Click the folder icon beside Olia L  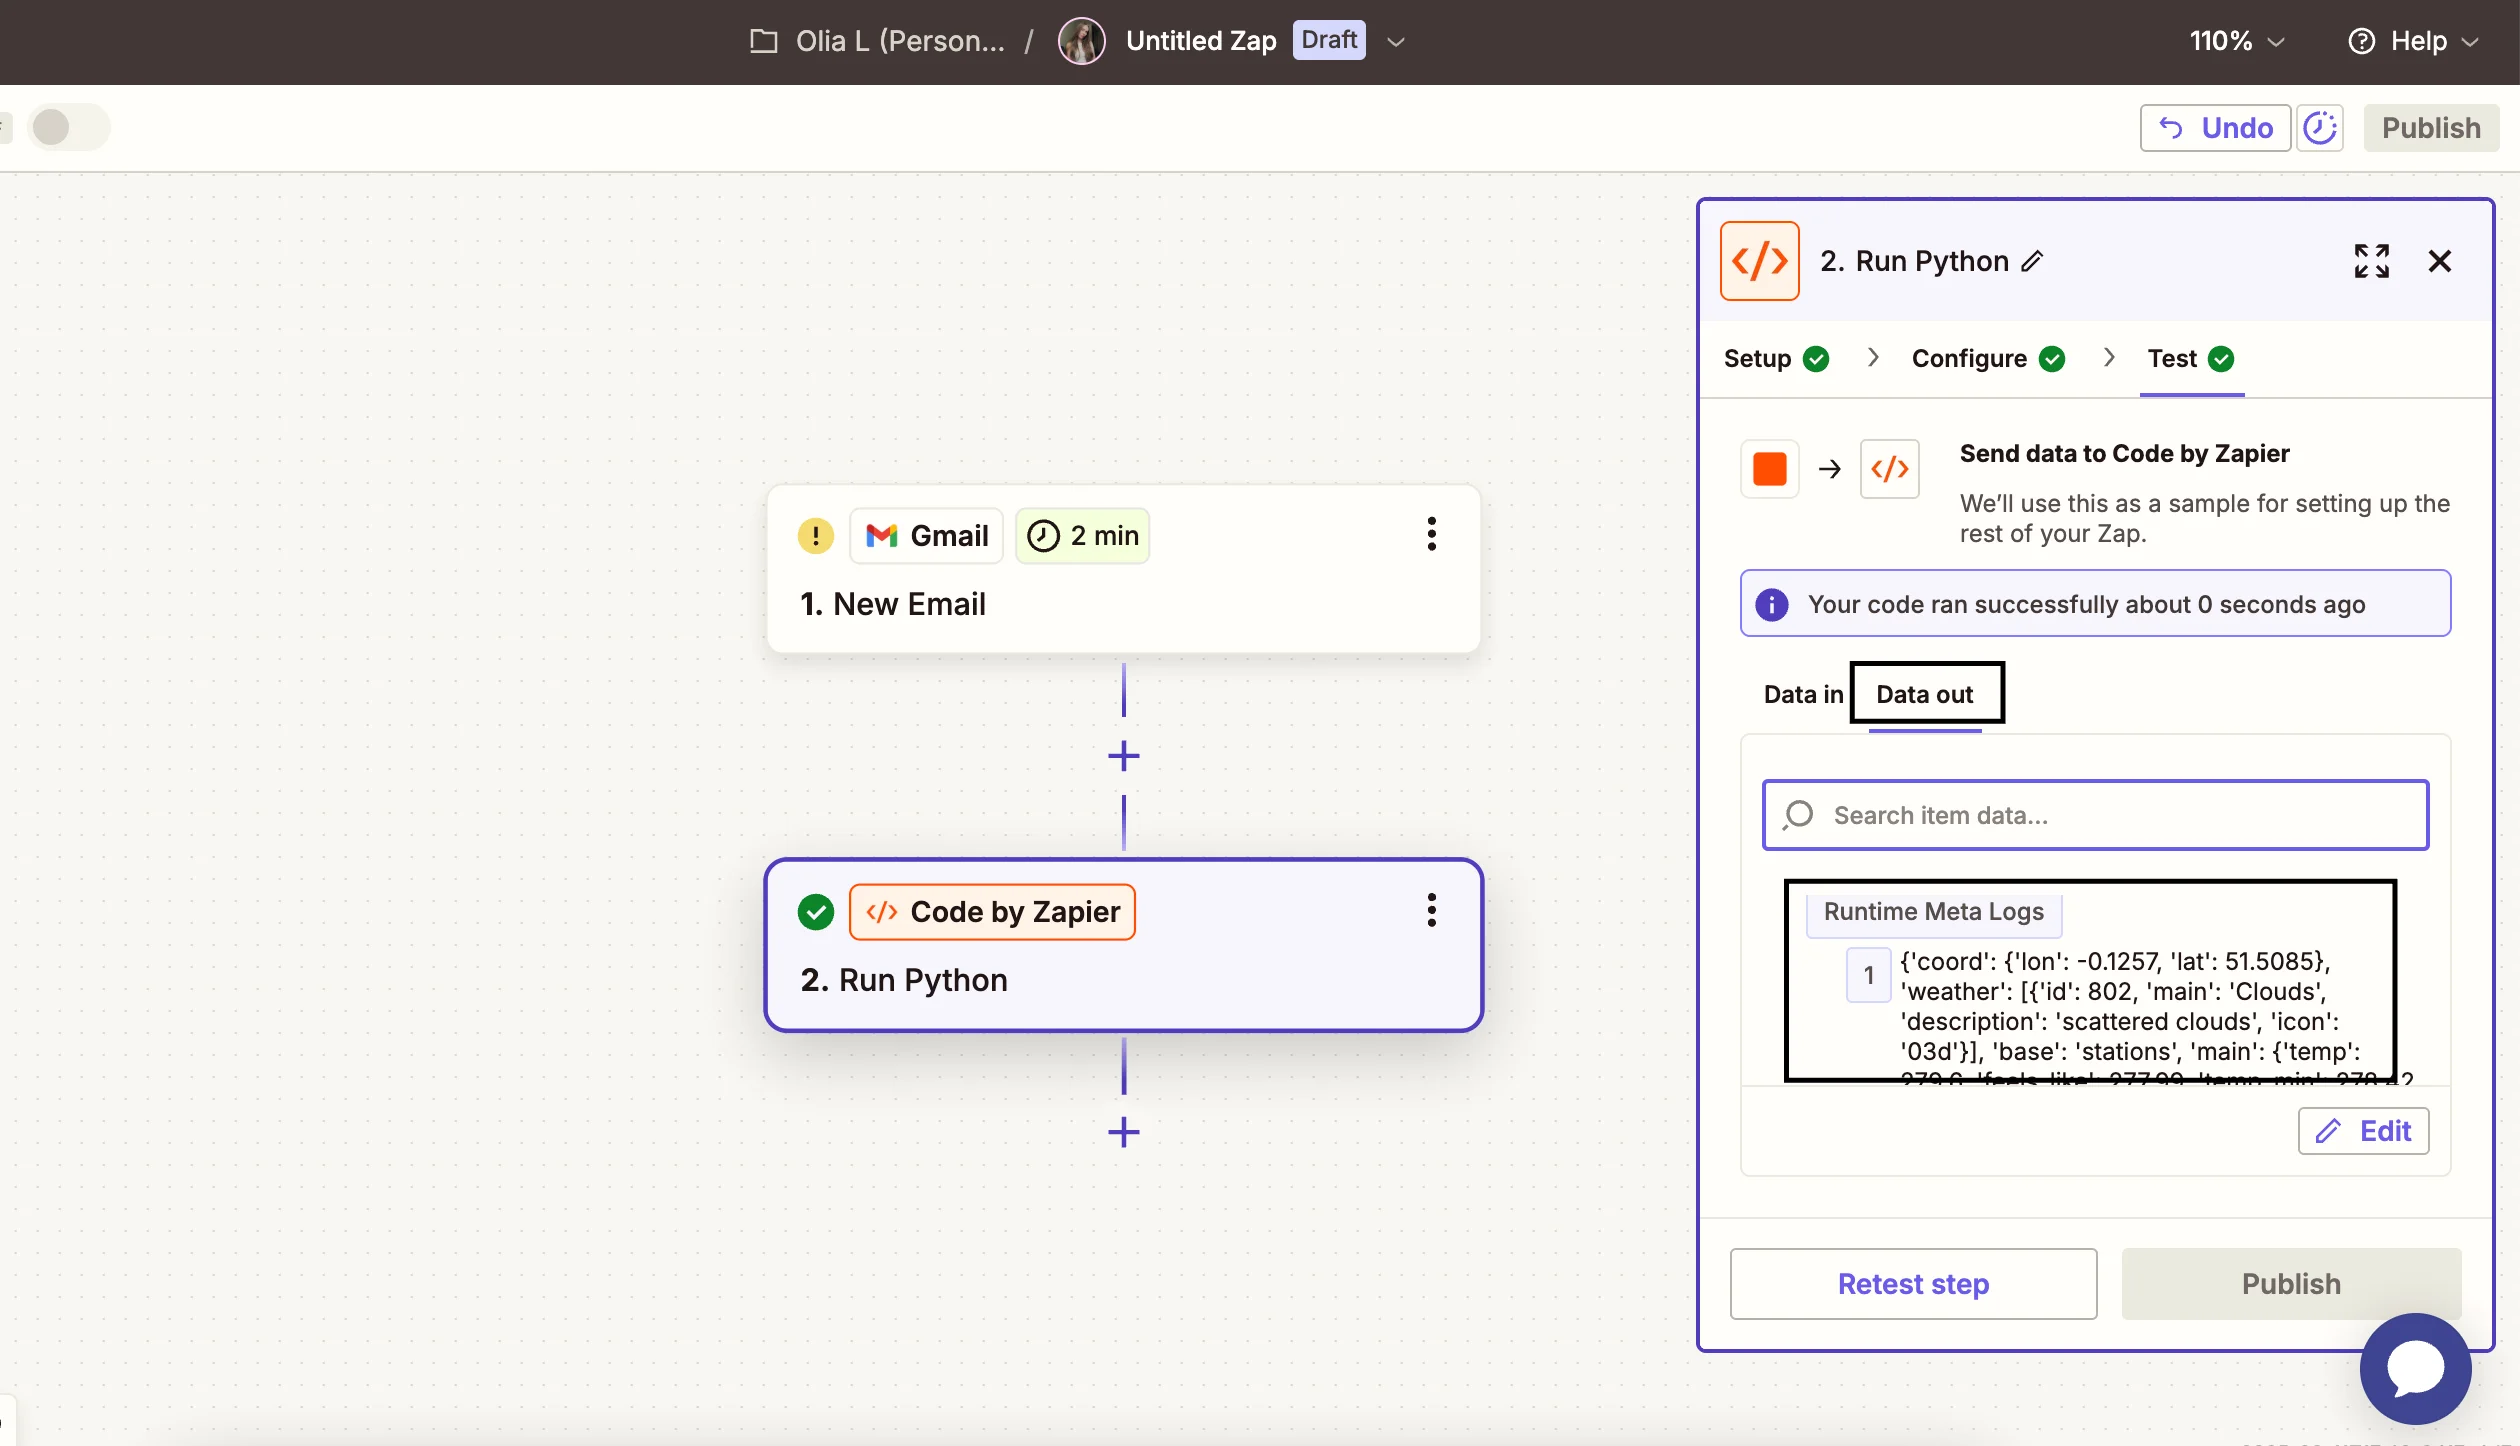(x=764, y=41)
